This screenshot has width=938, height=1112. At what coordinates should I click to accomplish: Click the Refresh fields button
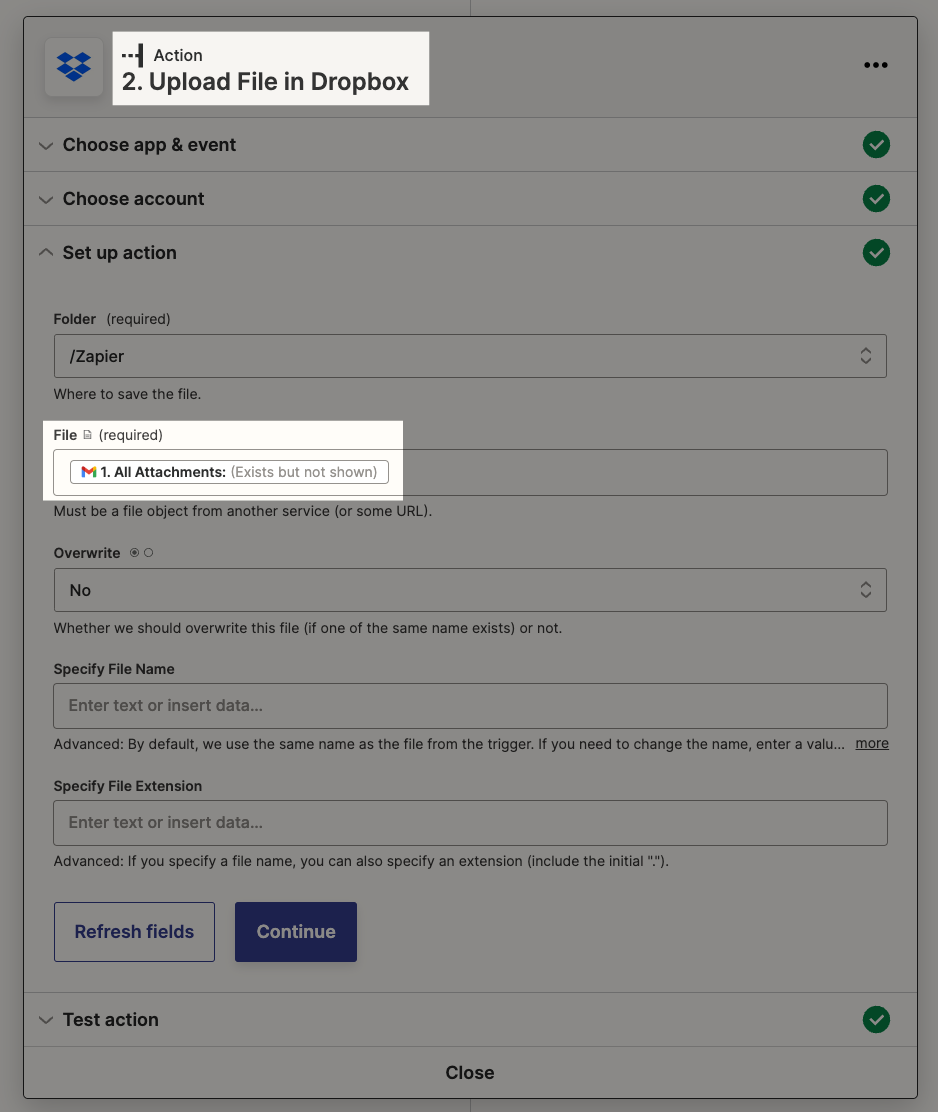[x=134, y=932]
